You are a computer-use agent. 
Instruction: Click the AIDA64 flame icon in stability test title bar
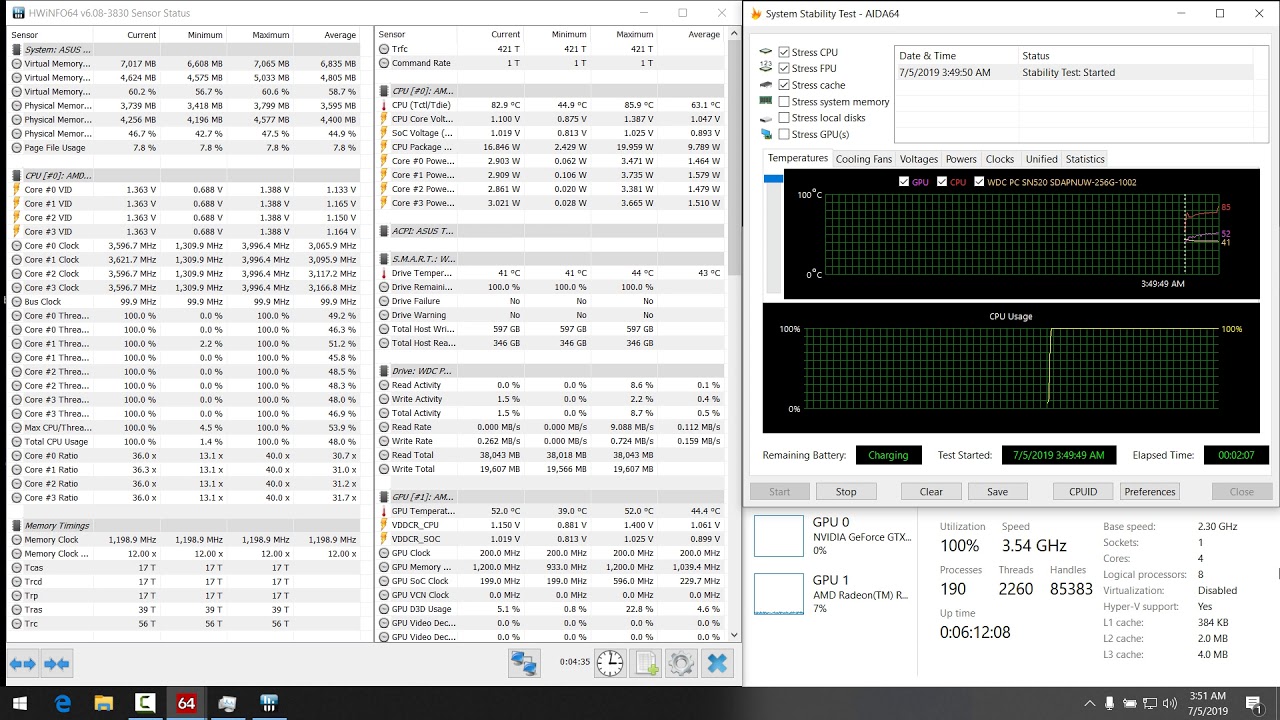757,14
